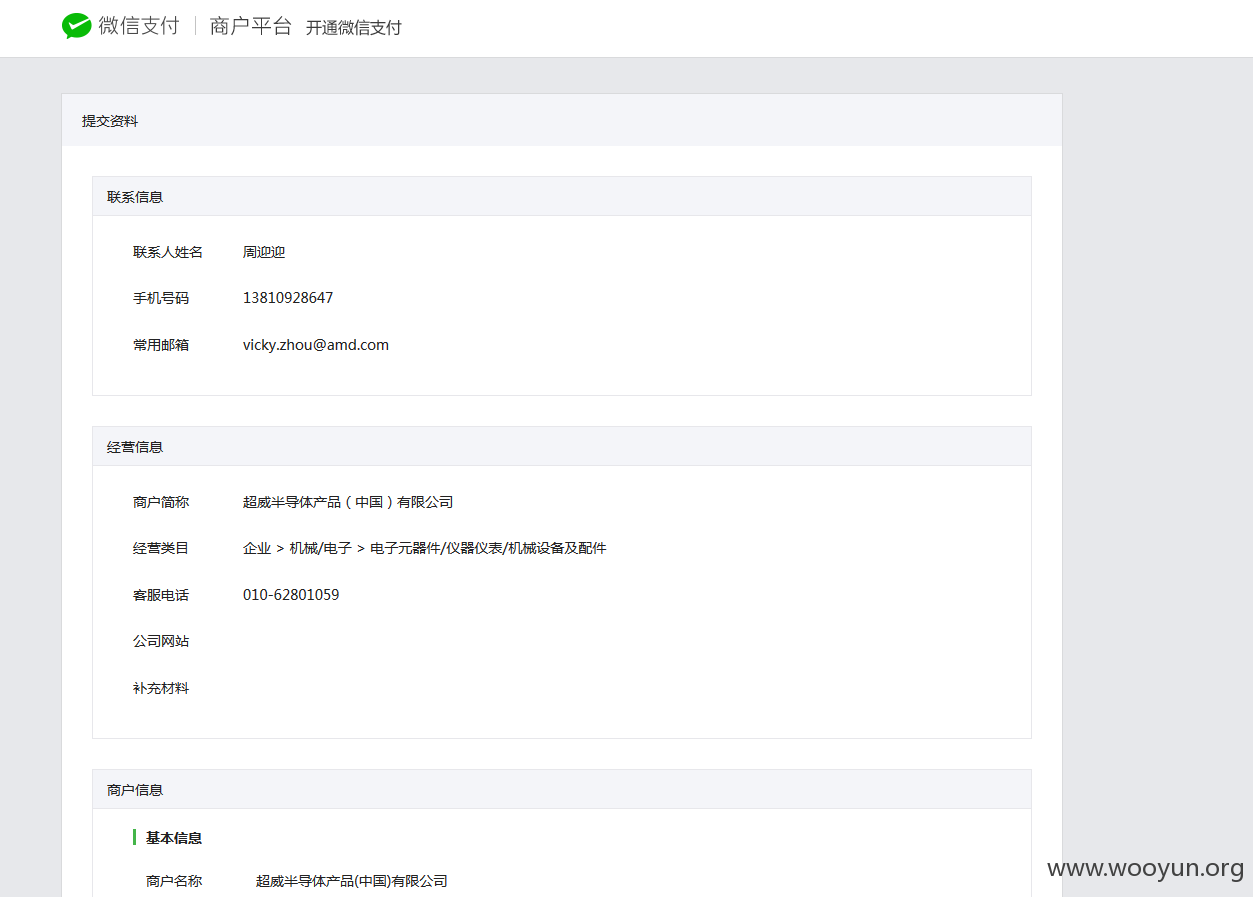
Task: Click the WeChat Pay logo icon
Action: pos(76,27)
